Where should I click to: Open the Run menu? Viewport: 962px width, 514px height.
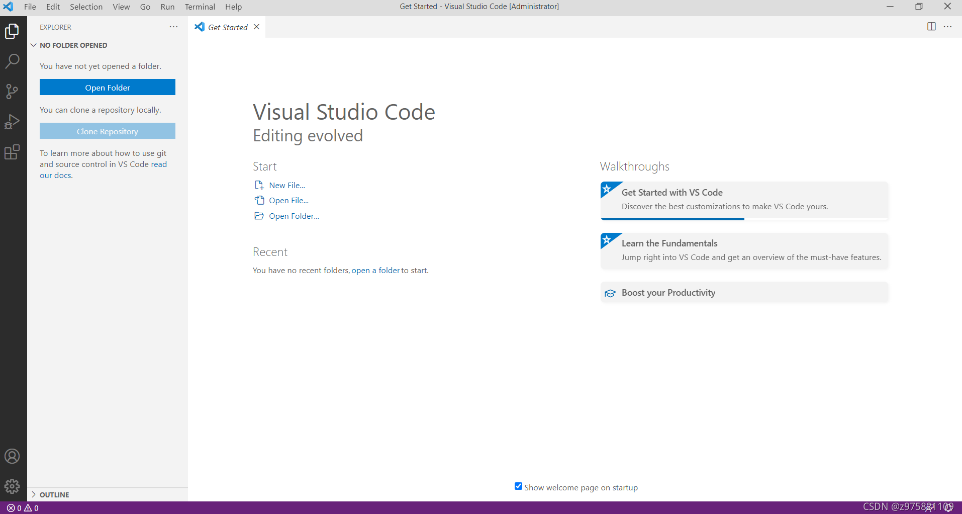[x=167, y=7]
